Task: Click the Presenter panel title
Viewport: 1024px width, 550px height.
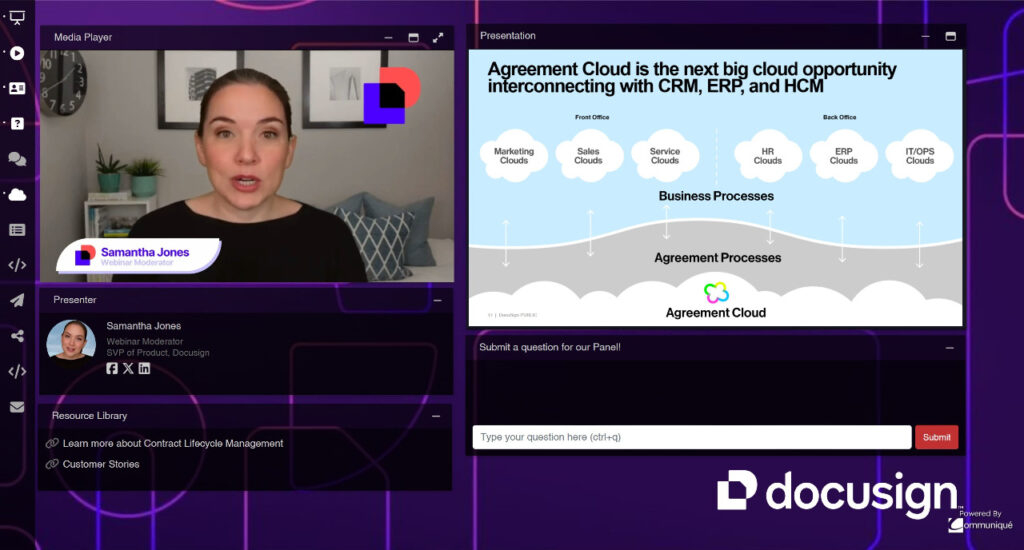Action: [x=74, y=300]
